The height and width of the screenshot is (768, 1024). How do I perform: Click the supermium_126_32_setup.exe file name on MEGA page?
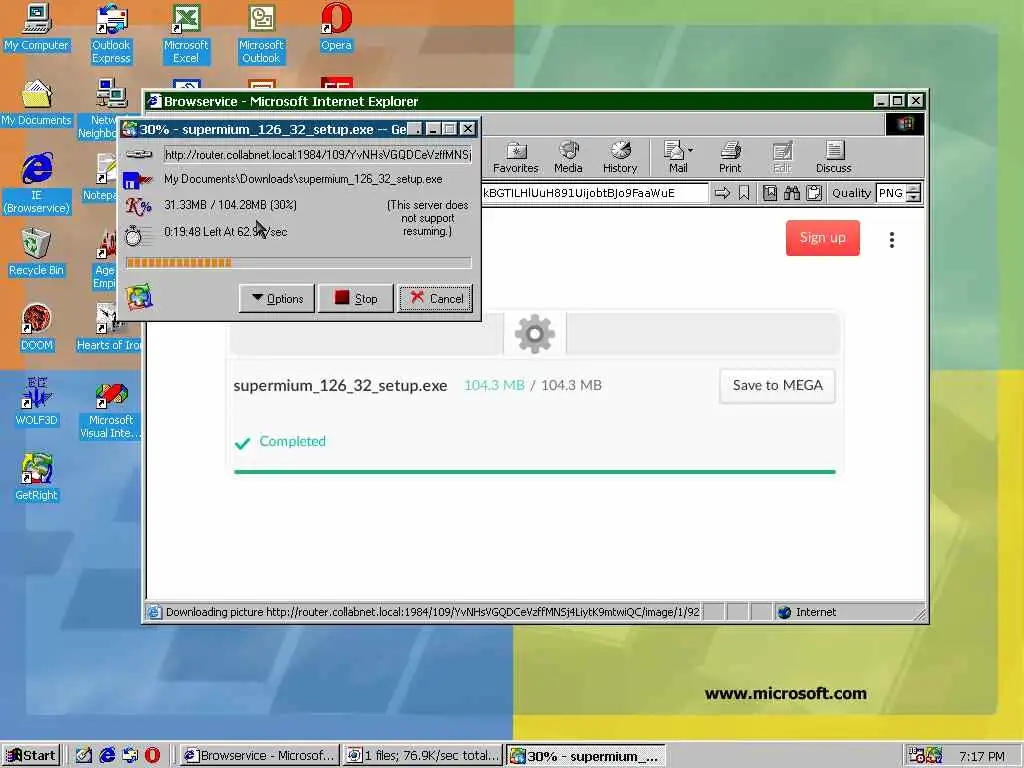coord(340,385)
